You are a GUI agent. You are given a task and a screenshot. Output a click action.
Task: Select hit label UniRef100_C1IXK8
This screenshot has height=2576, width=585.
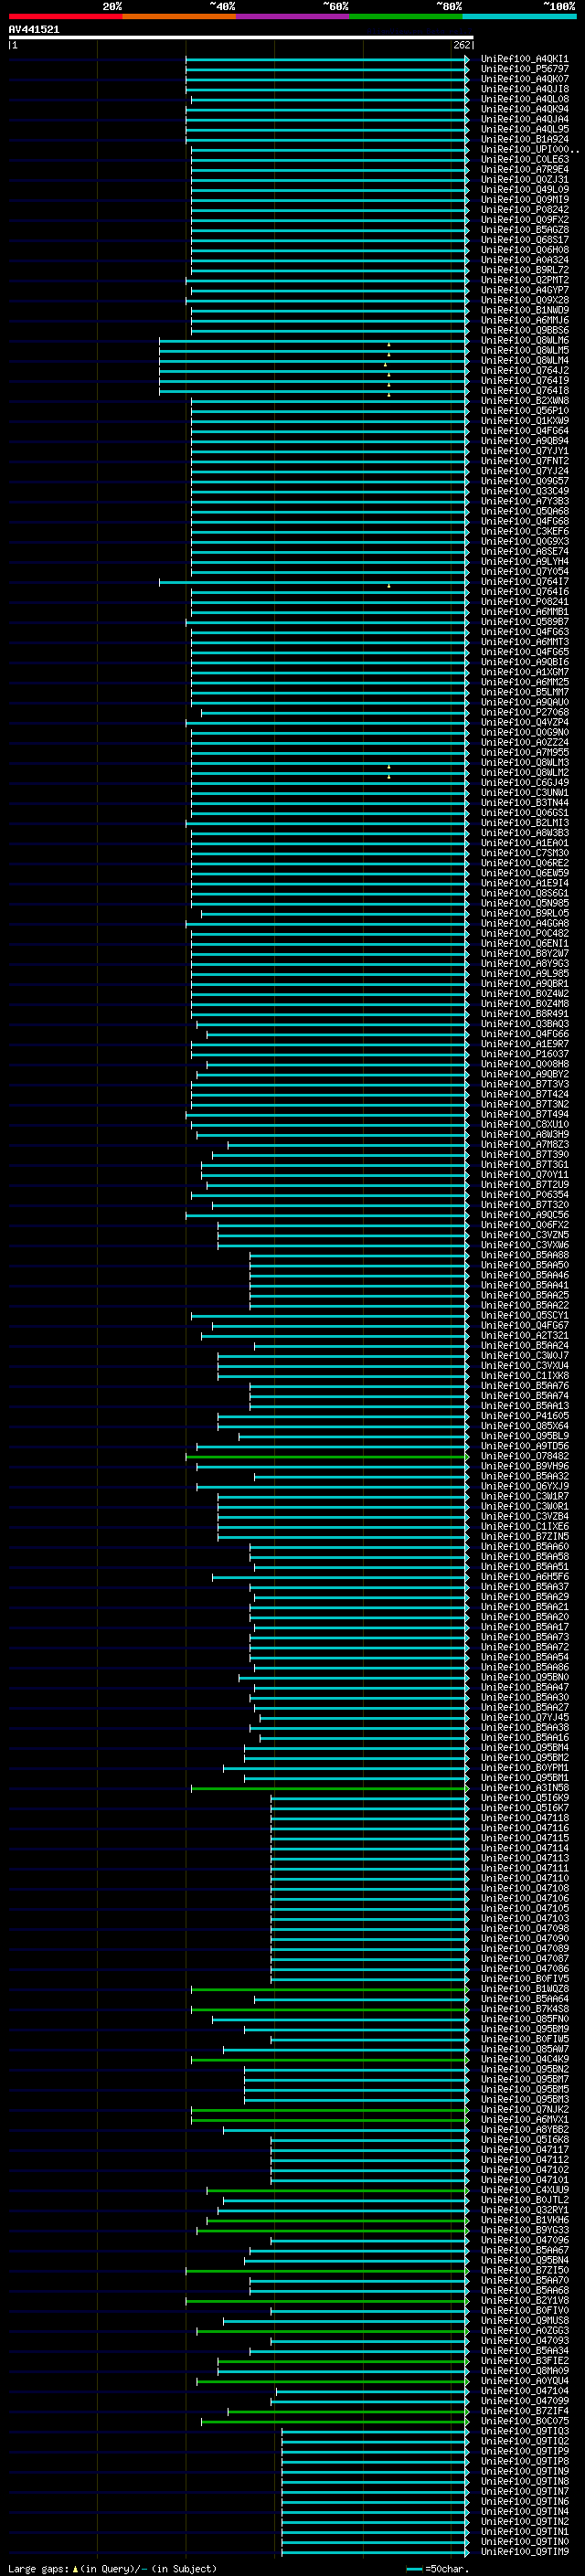(525, 1375)
